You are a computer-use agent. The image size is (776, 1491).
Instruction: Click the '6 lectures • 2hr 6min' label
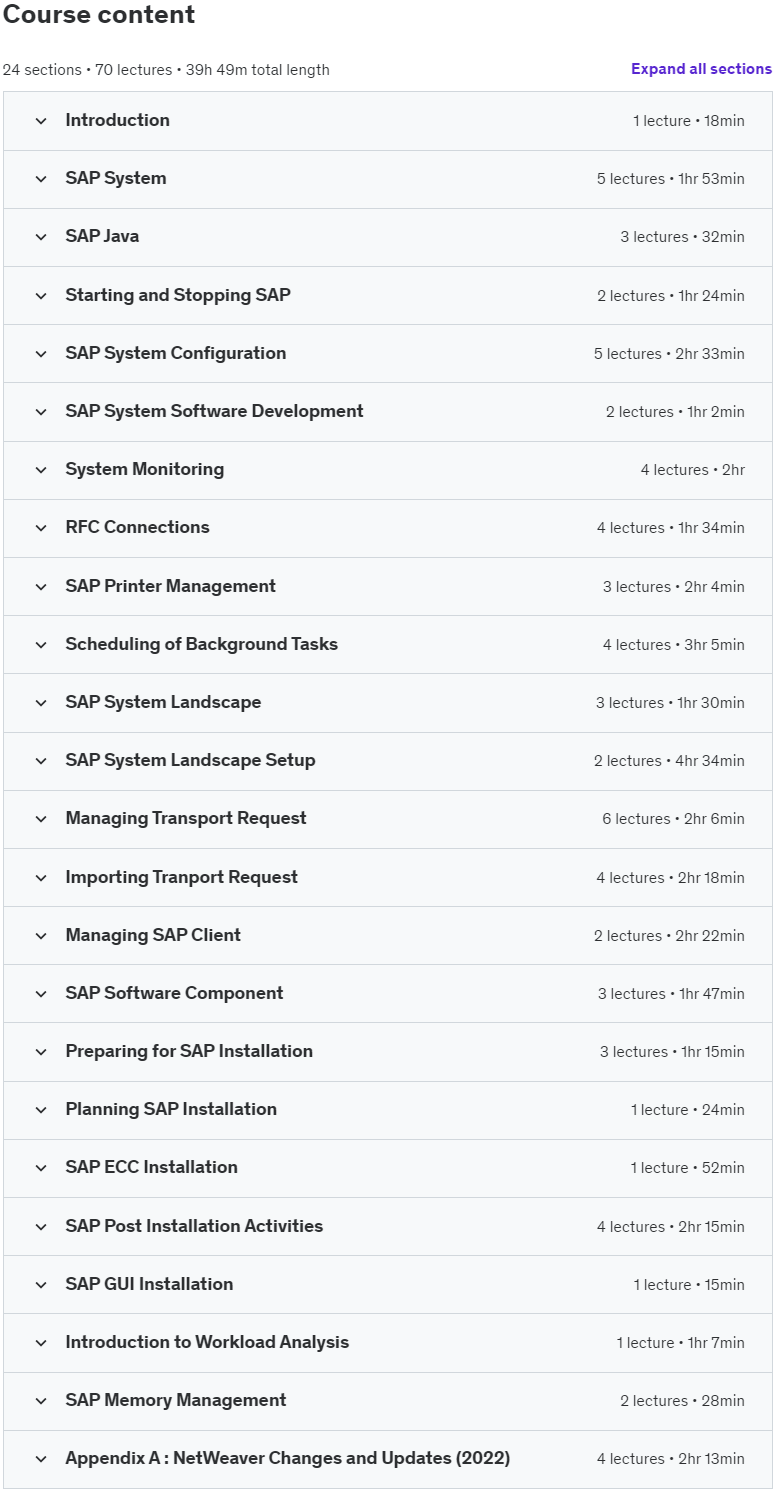[x=673, y=819]
